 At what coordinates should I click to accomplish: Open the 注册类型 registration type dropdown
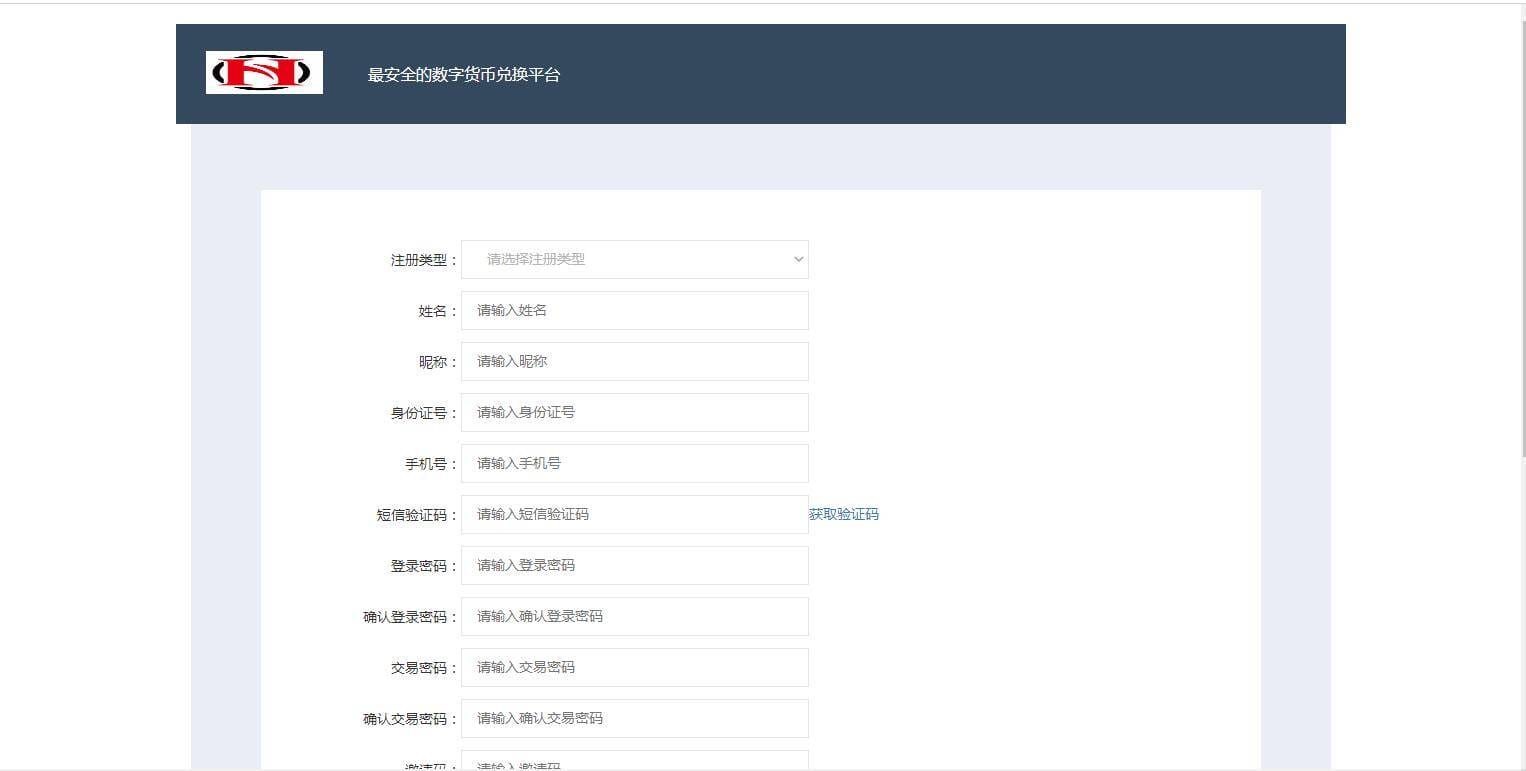(x=634, y=259)
